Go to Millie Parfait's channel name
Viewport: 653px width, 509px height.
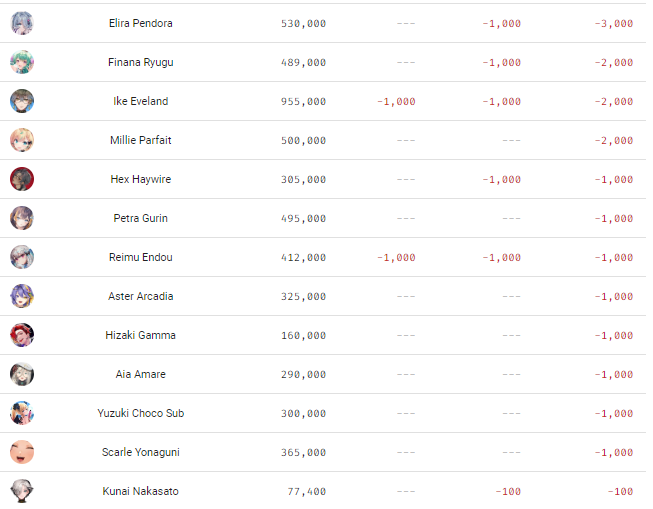coord(140,140)
